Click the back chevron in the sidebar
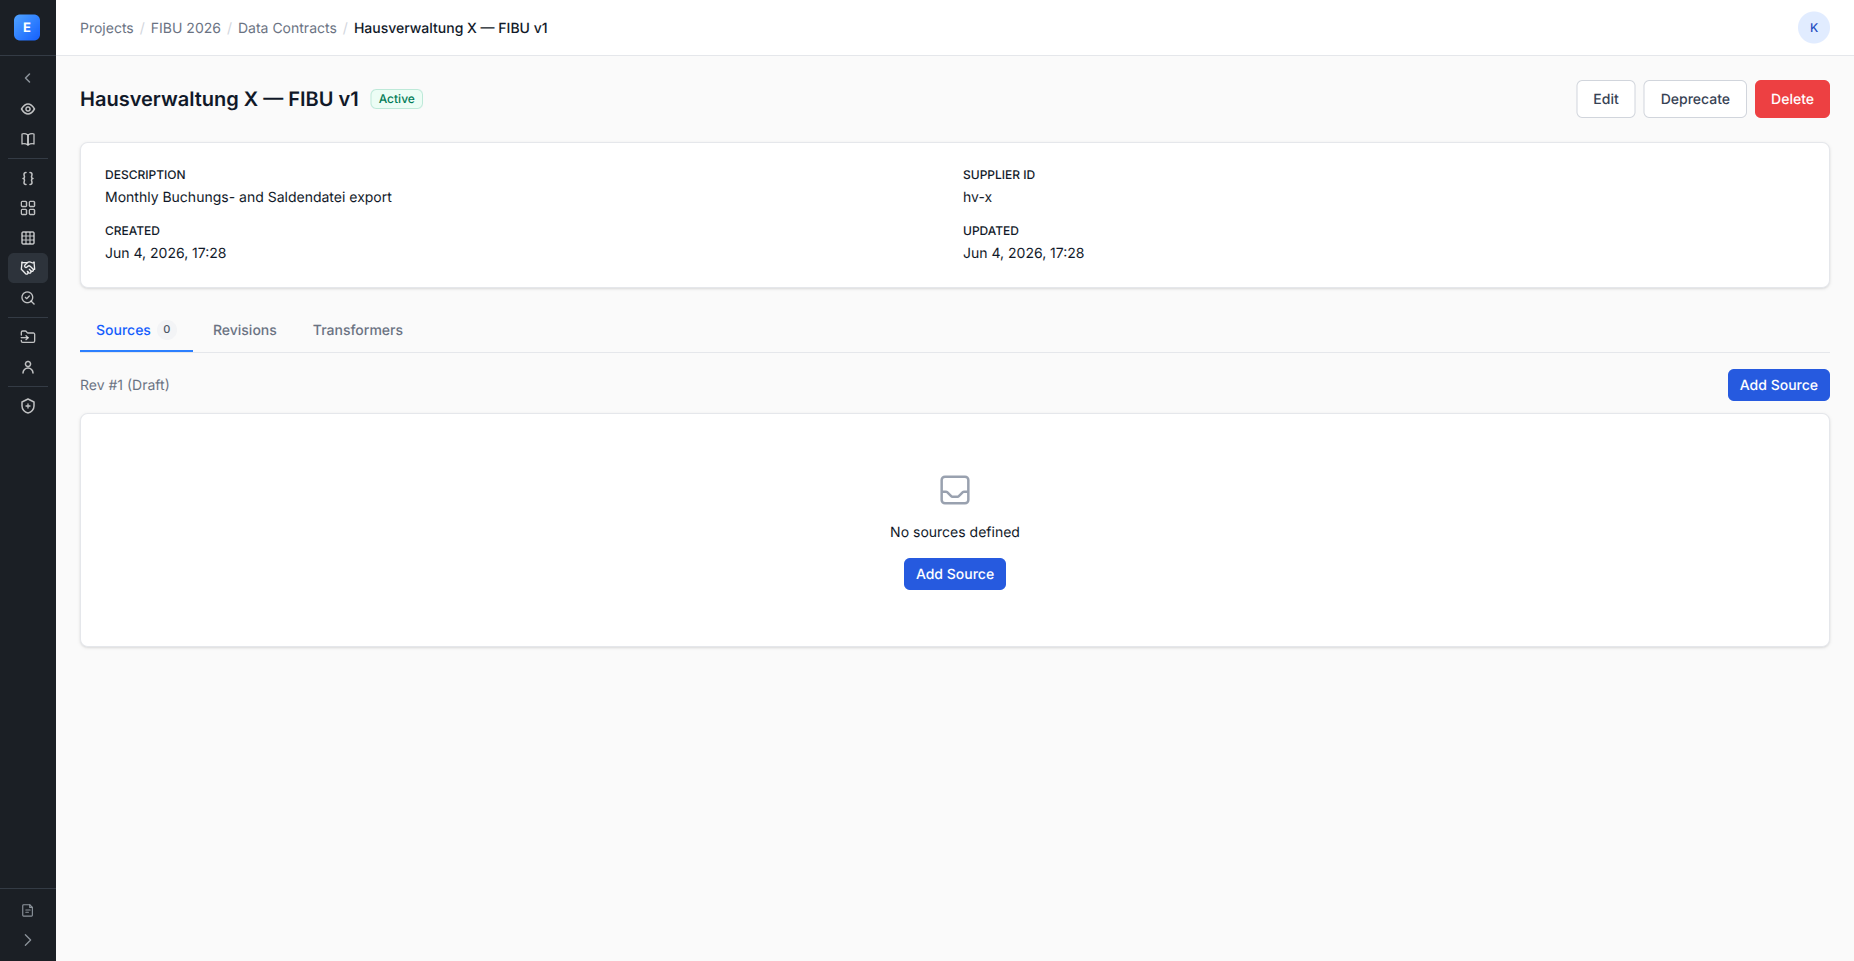1854x961 pixels. pos(28,78)
